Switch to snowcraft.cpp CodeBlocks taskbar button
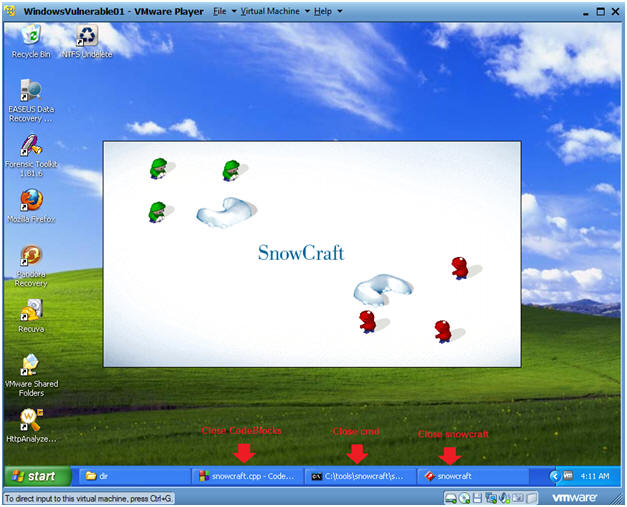The image size is (627, 507). pyautogui.click(x=248, y=476)
